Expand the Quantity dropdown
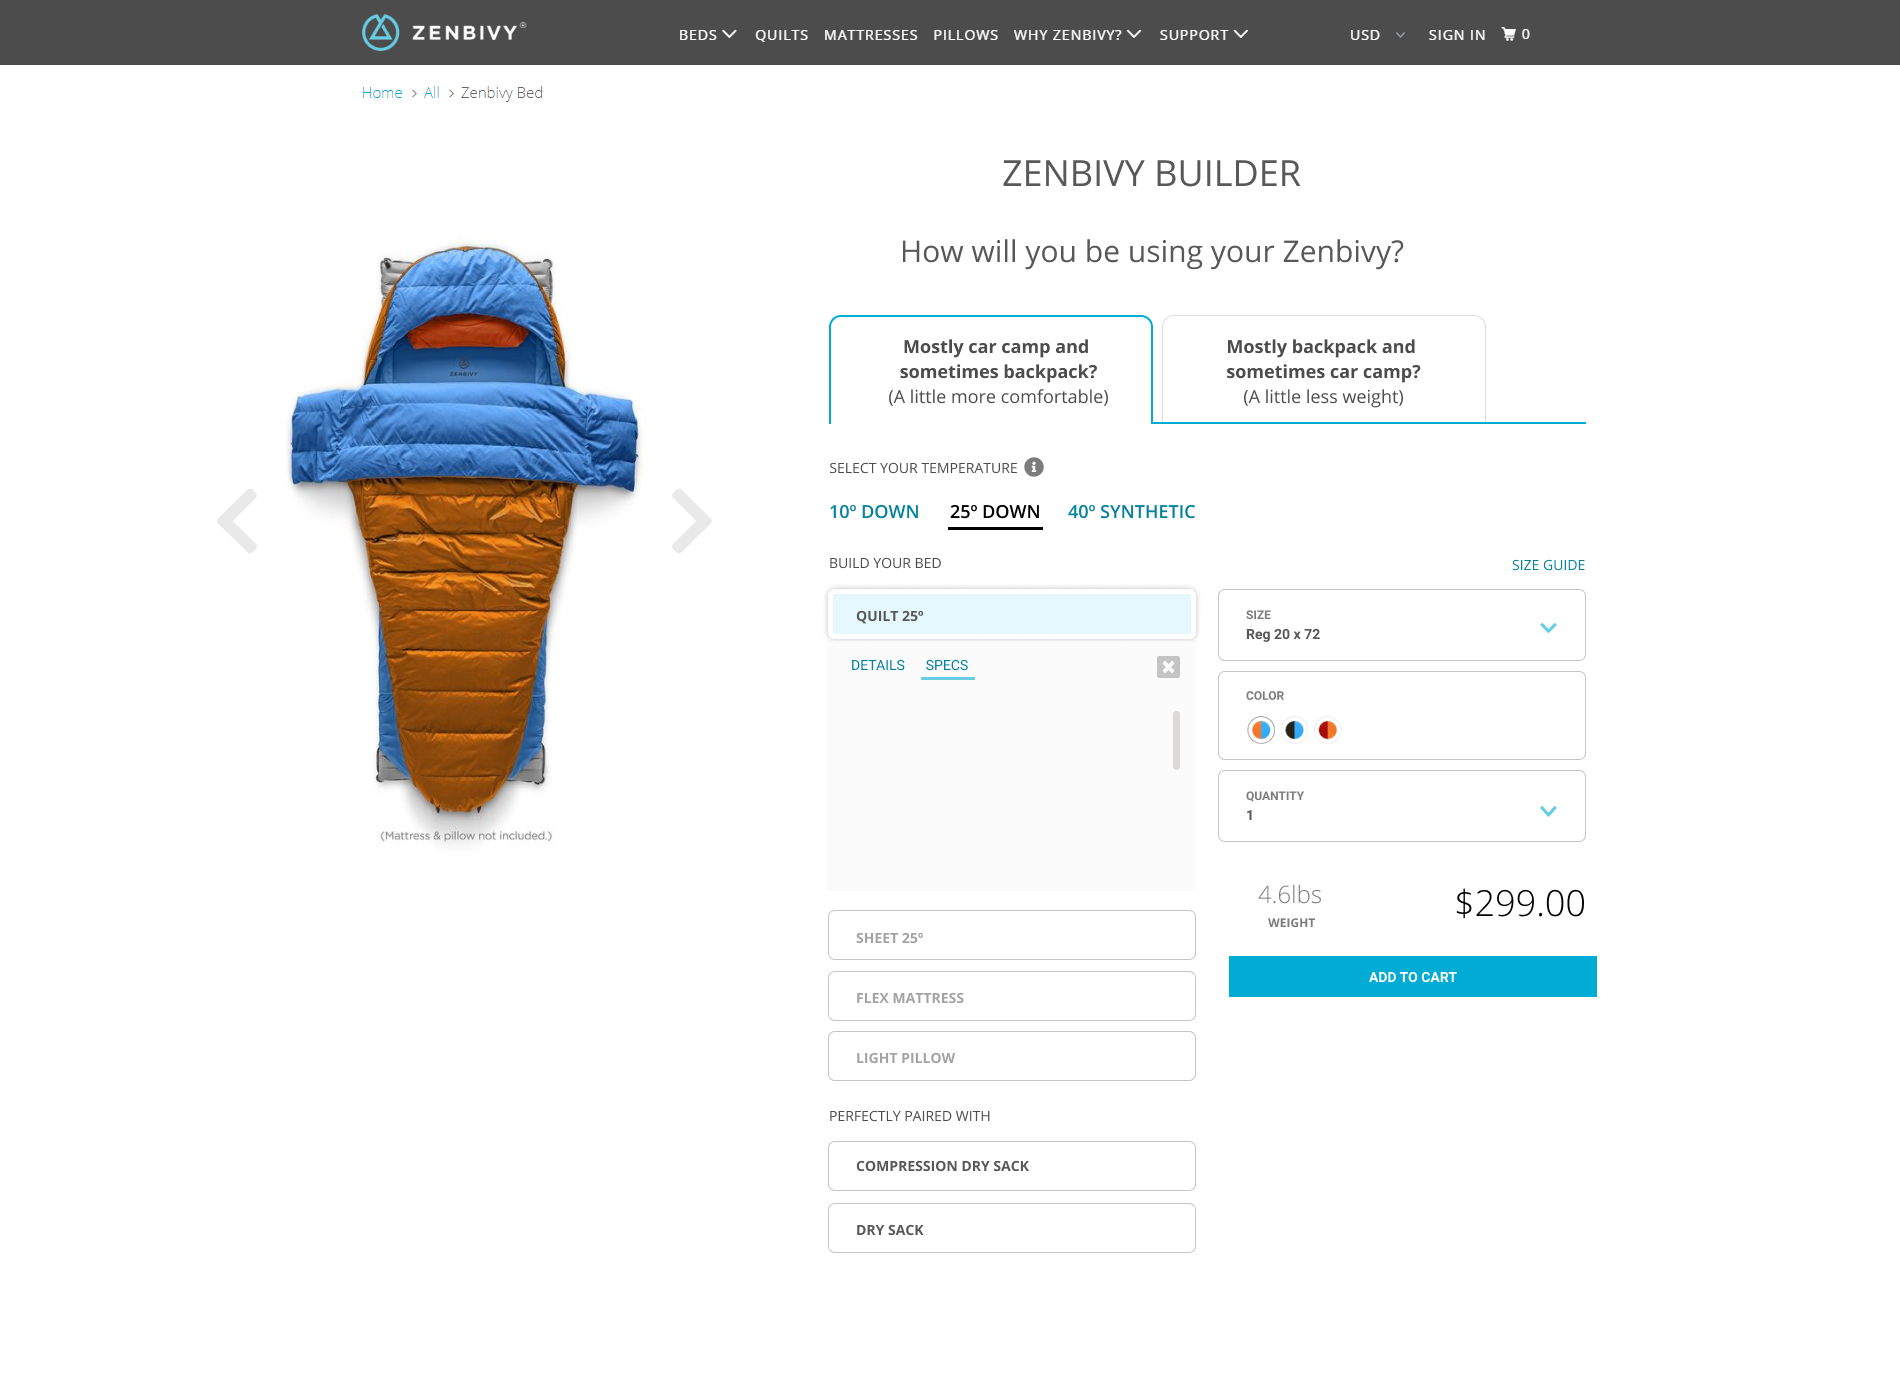 tap(1401, 806)
